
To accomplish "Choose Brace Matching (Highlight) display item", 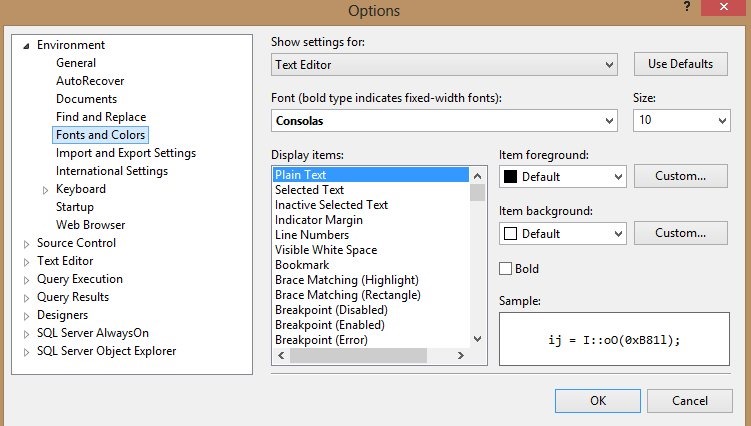I will click(x=346, y=280).
